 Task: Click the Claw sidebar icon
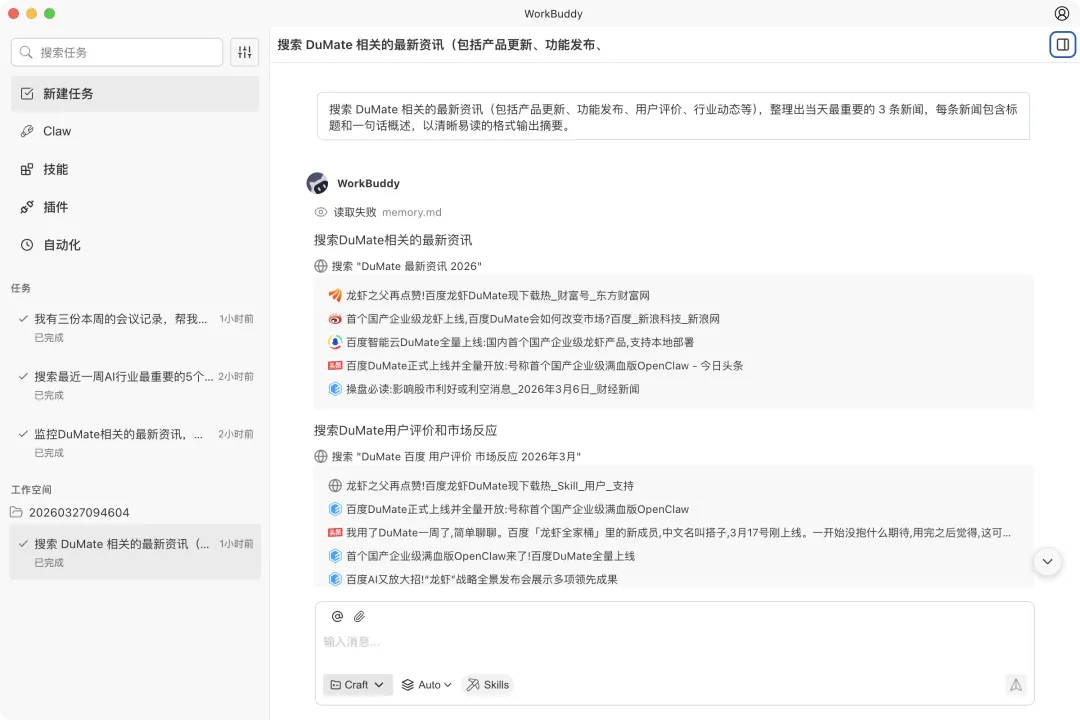(27, 131)
